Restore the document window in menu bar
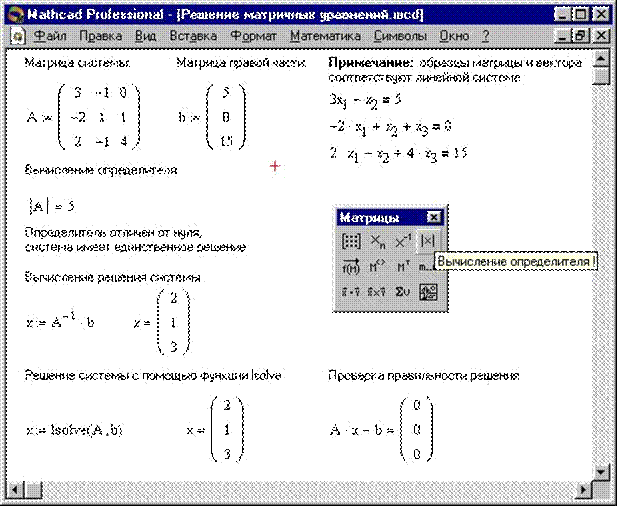This screenshot has height=506, width=617. pyautogui.click(x=580, y=36)
